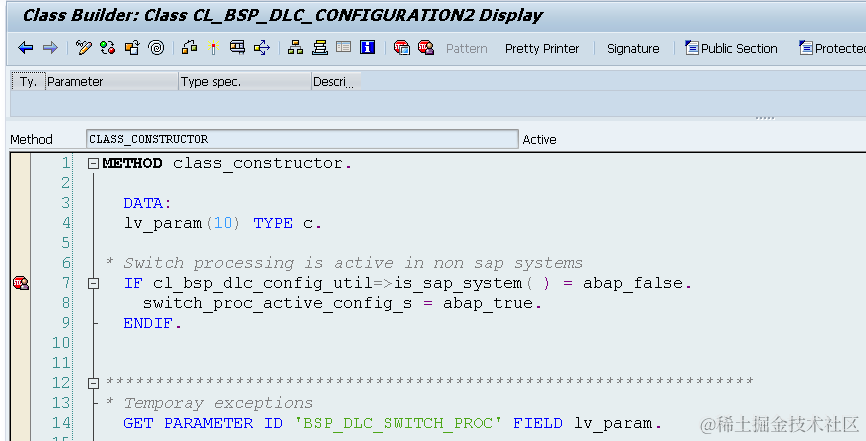Viewport: 866px width, 441px height.
Task: Click the Set/Delete Session Breakpoint icon
Action: point(402,48)
